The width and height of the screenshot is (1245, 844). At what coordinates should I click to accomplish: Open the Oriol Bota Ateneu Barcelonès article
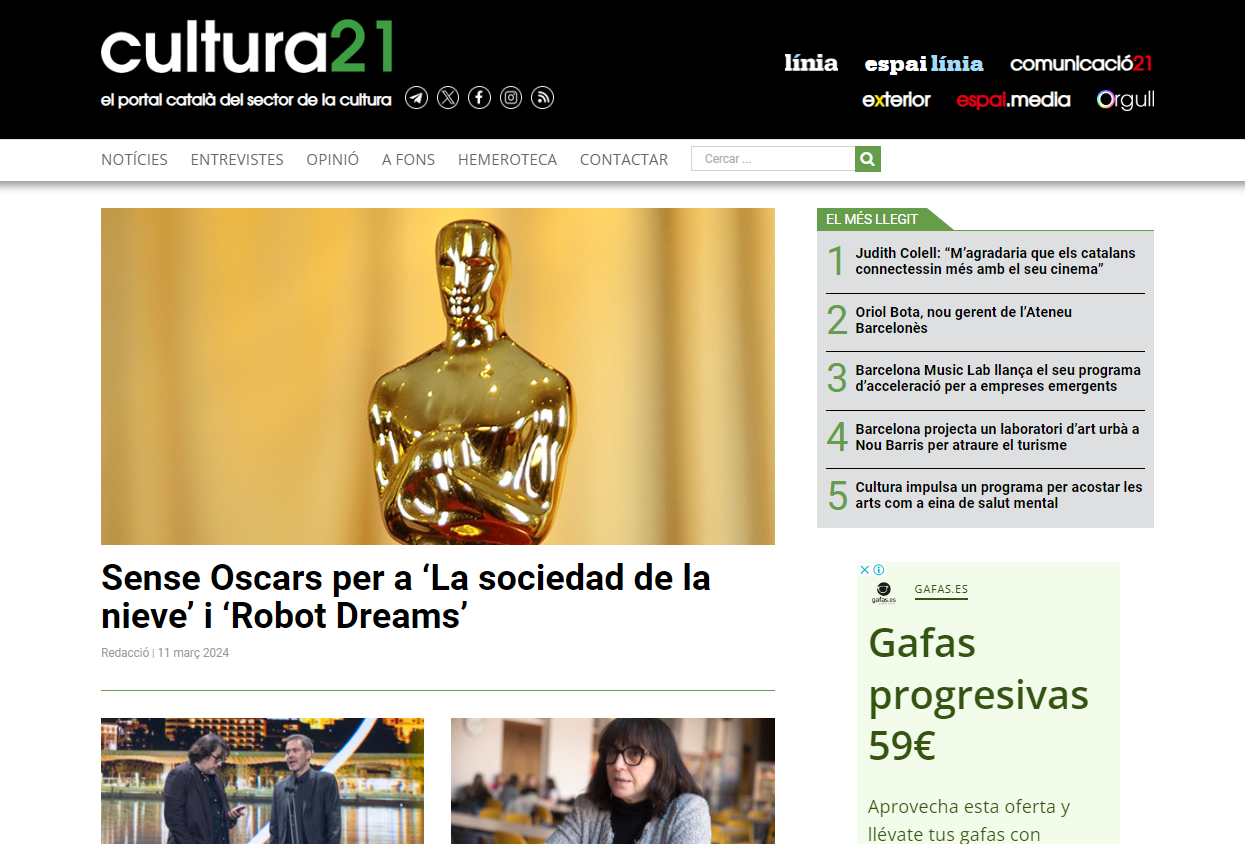pyautogui.click(x=963, y=320)
